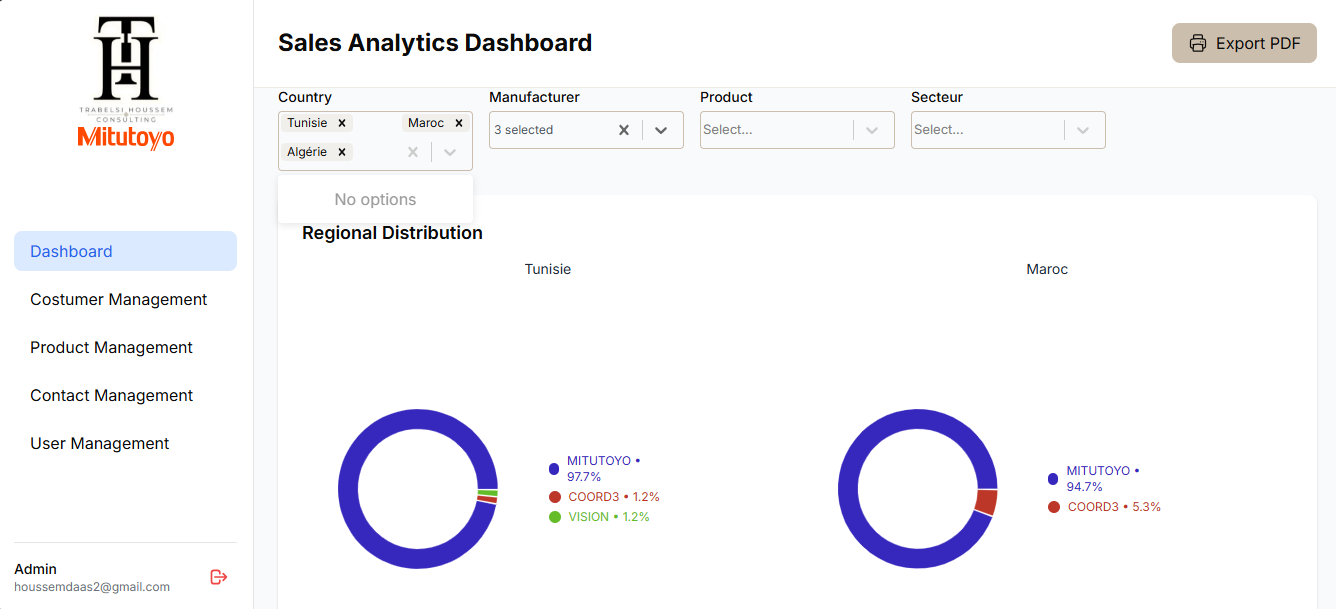This screenshot has height=609, width=1336.
Task: Open the Manufacturer dropdown arrow
Action: pyautogui.click(x=661, y=130)
